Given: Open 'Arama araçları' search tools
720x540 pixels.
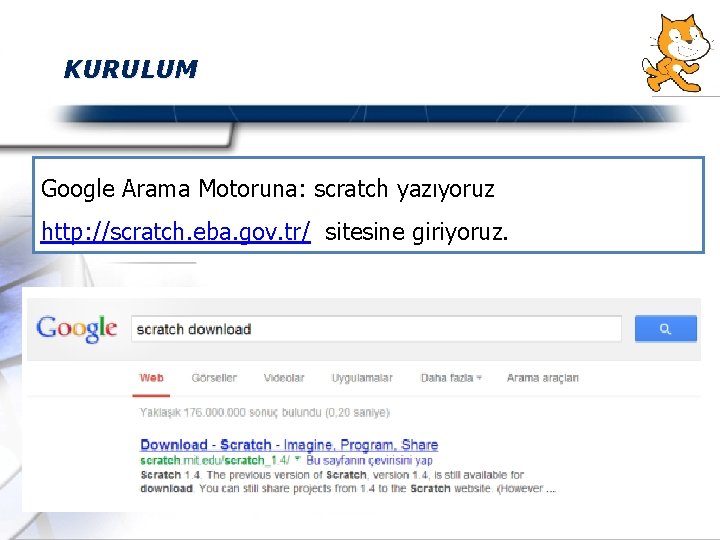Looking at the screenshot, I should [542, 378].
